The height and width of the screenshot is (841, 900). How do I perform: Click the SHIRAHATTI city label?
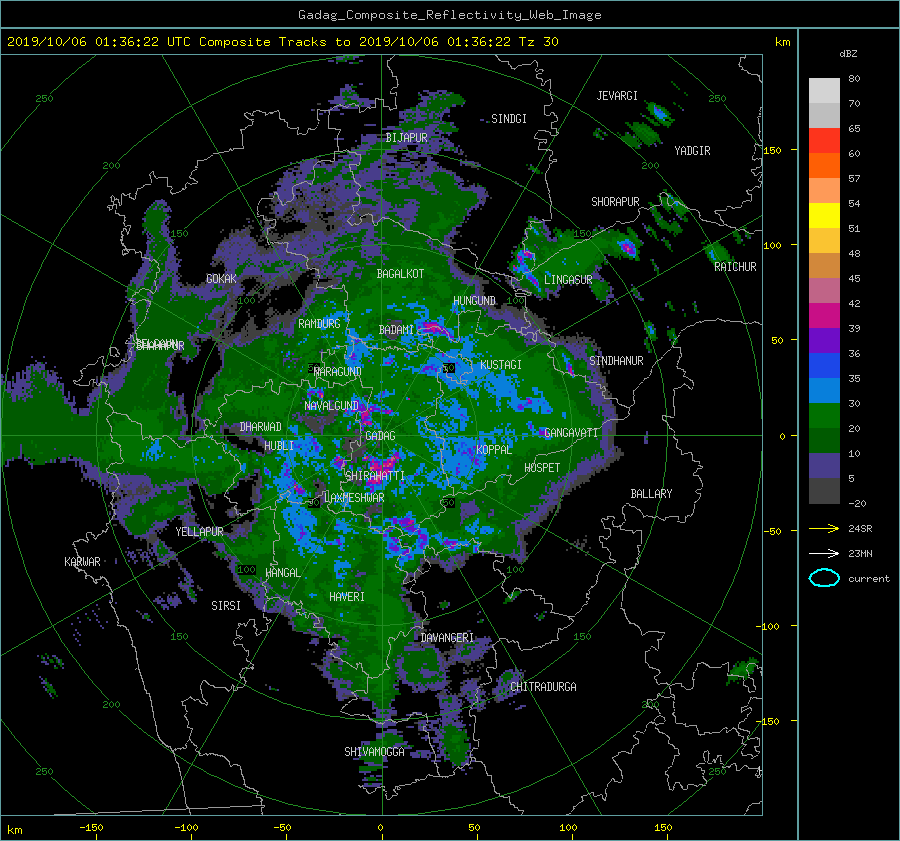[375, 476]
